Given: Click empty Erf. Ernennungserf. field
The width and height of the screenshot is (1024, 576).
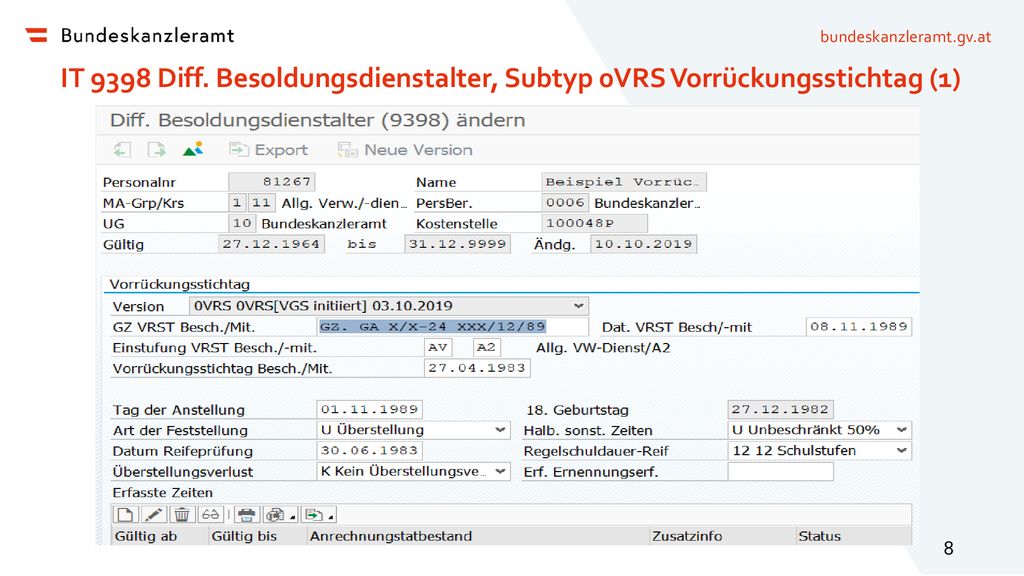Looking at the screenshot, I should (780, 472).
